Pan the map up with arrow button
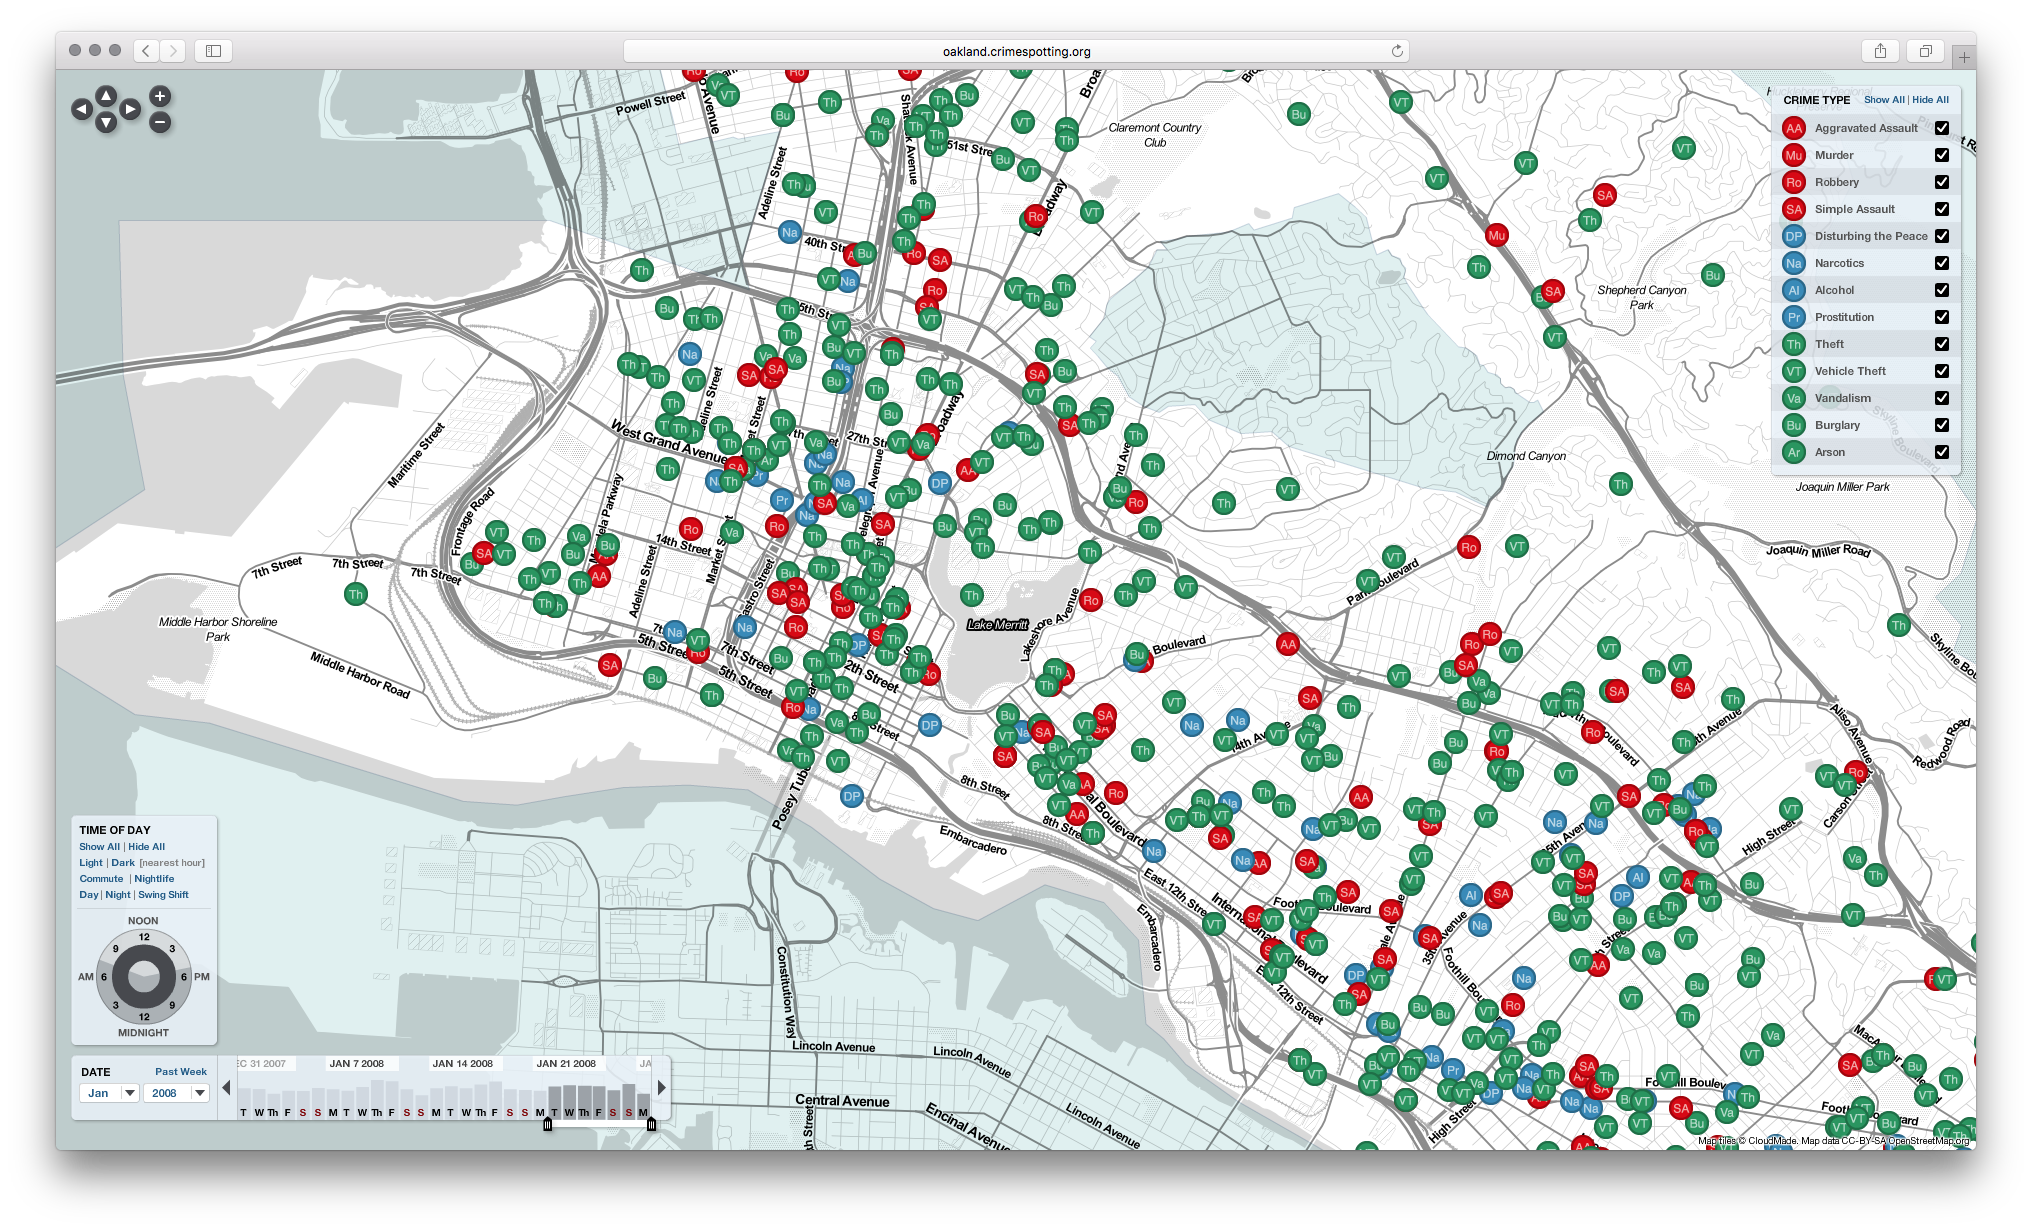2032x1230 pixels. tap(106, 96)
